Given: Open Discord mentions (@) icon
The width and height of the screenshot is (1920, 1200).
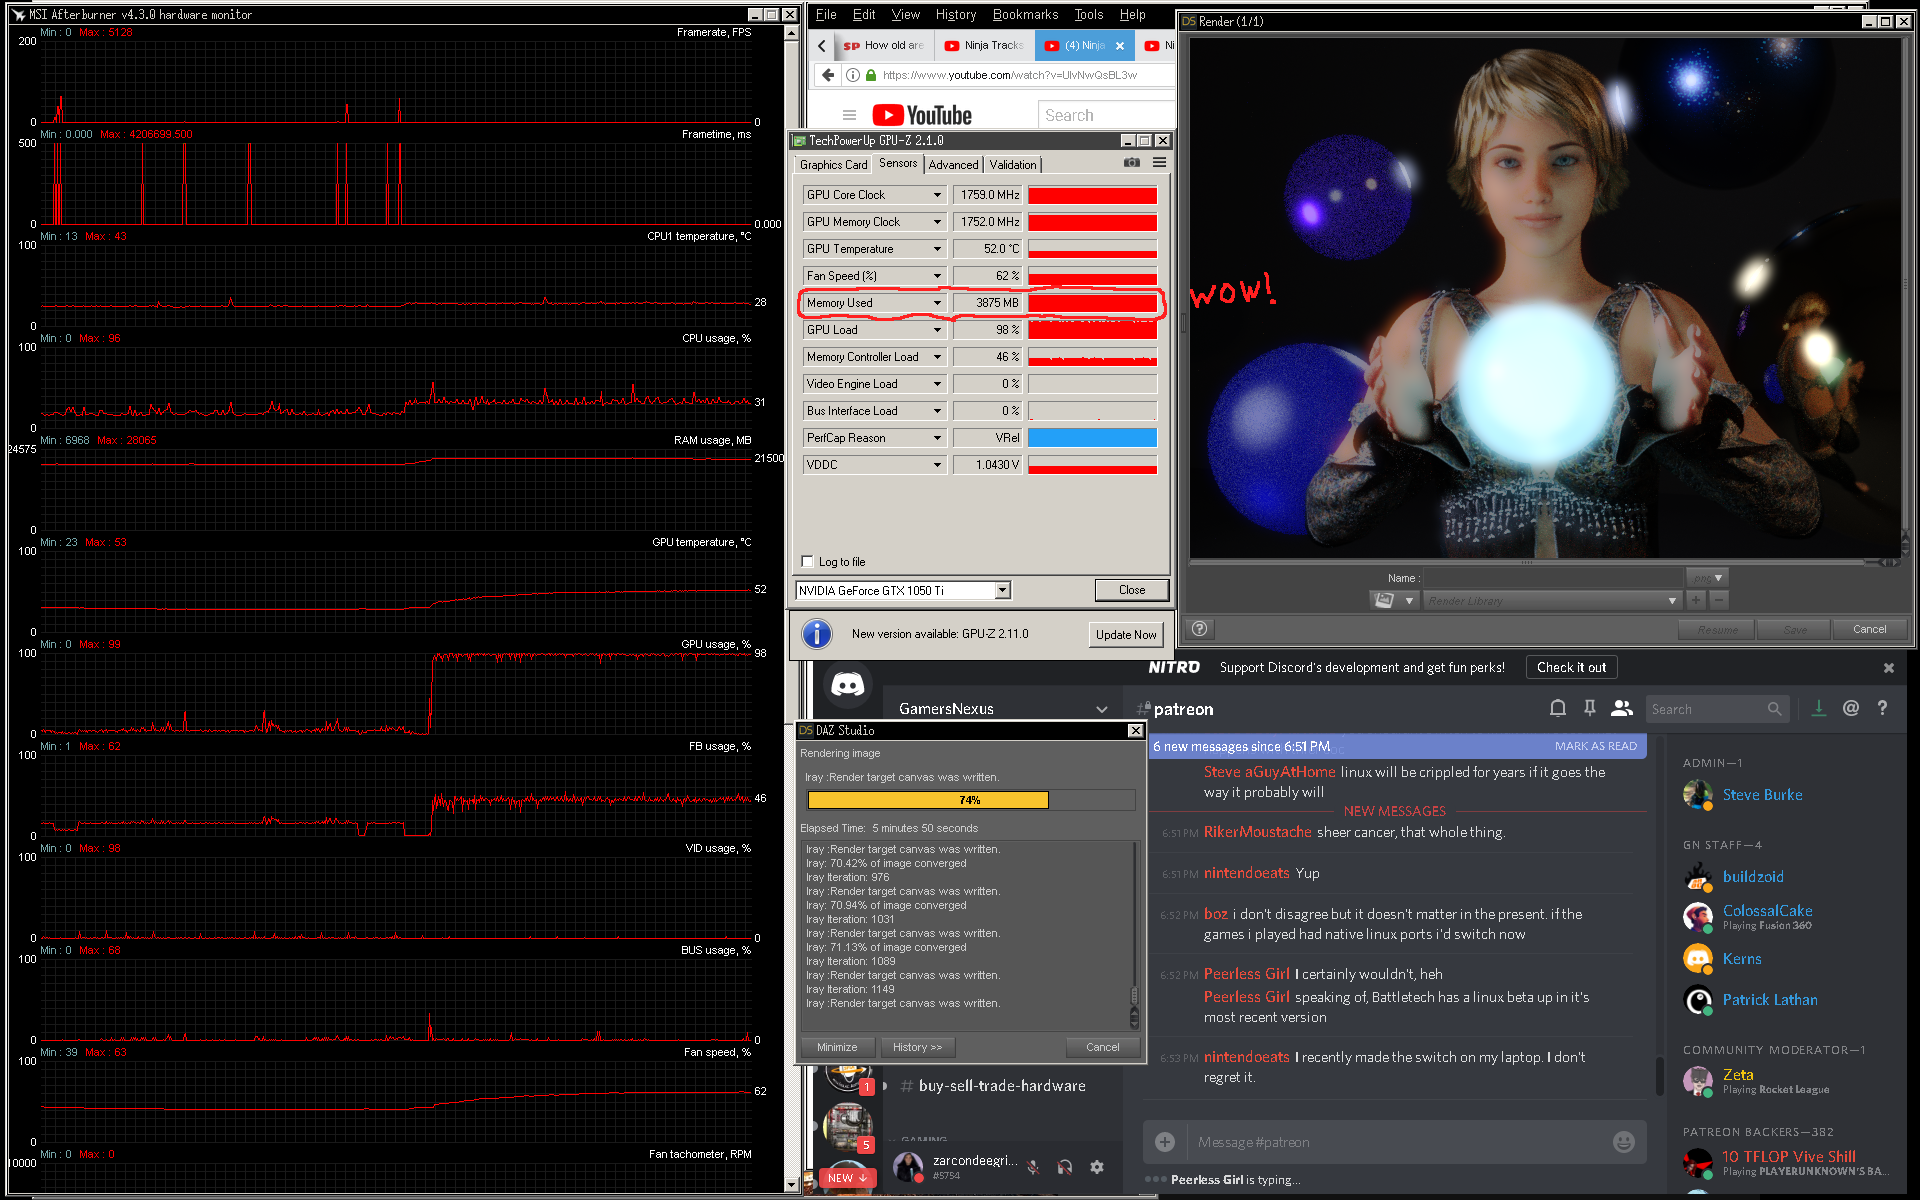Looking at the screenshot, I should pos(1851,709).
